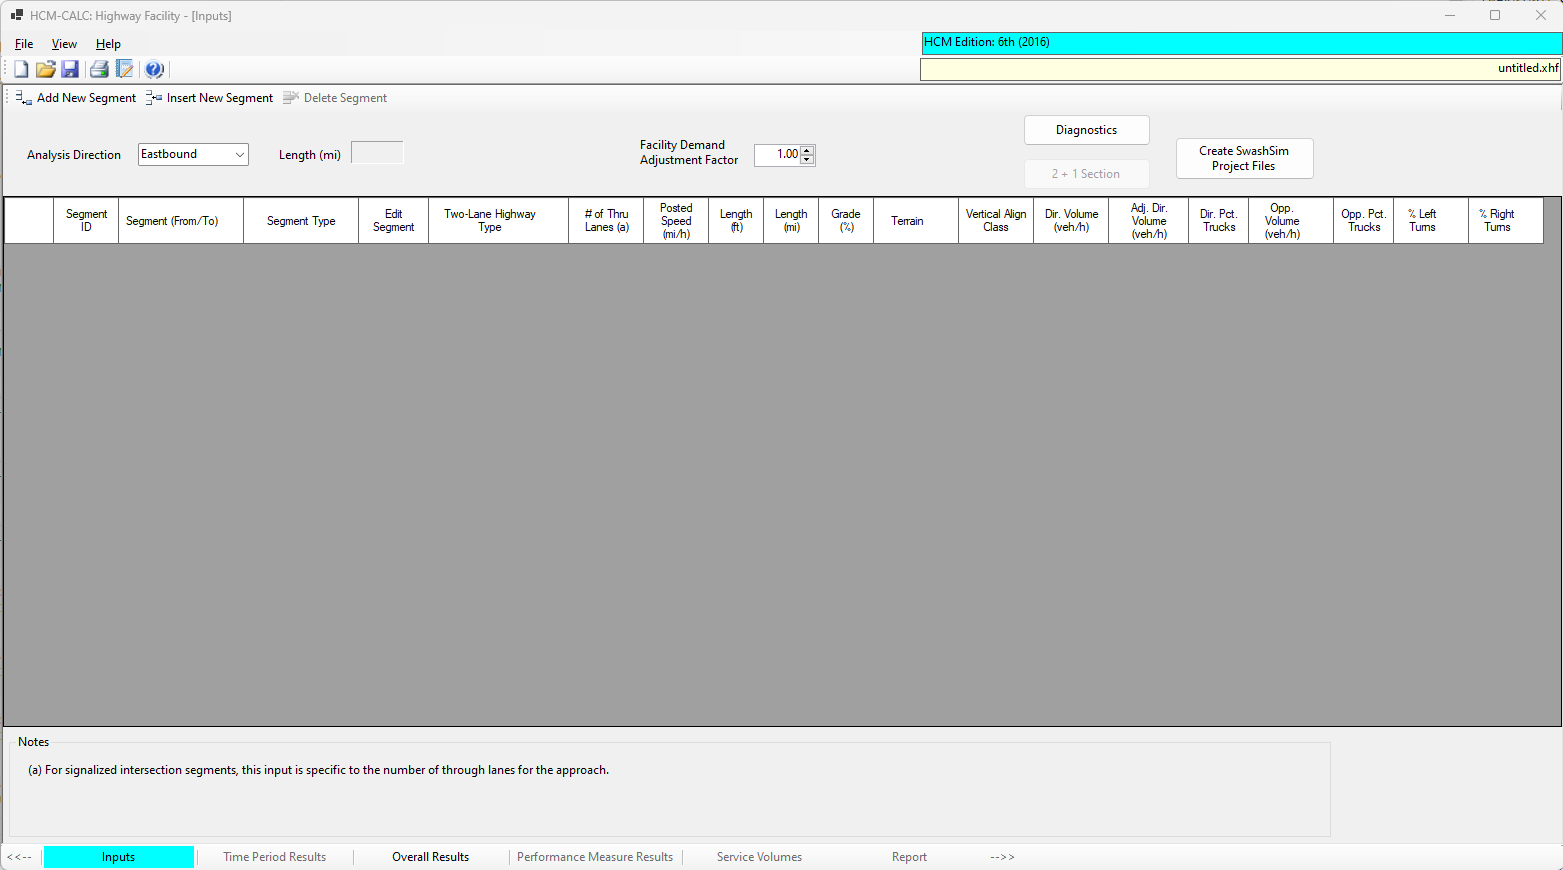Click the New file icon

click(21, 69)
